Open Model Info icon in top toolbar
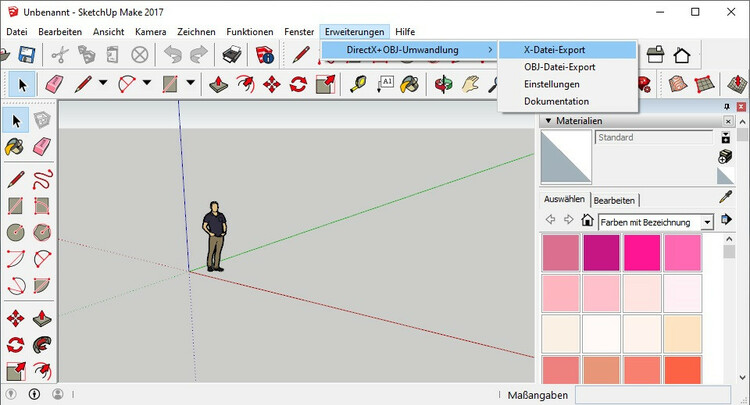The width and height of the screenshot is (750, 405). tap(264, 55)
